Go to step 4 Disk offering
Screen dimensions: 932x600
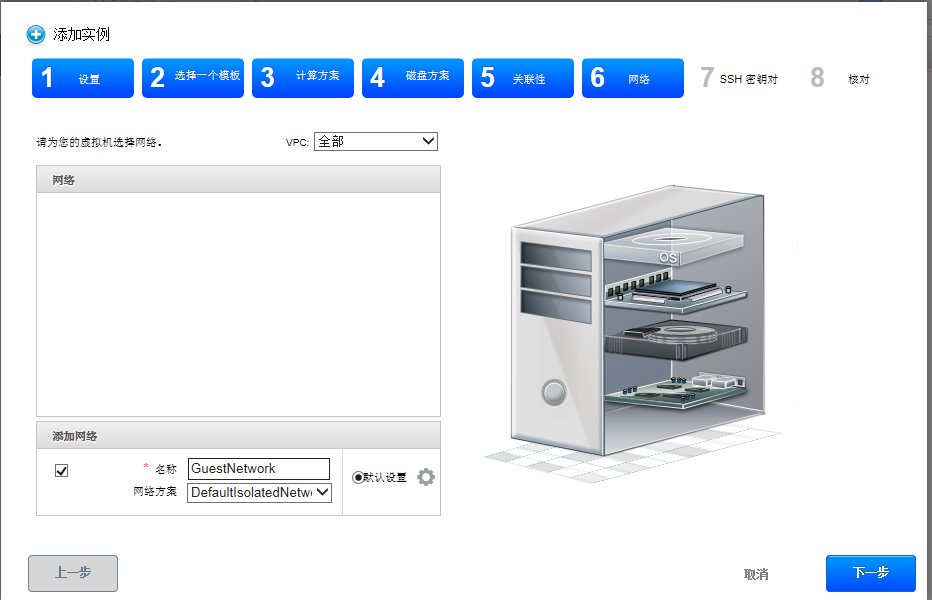(413, 78)
